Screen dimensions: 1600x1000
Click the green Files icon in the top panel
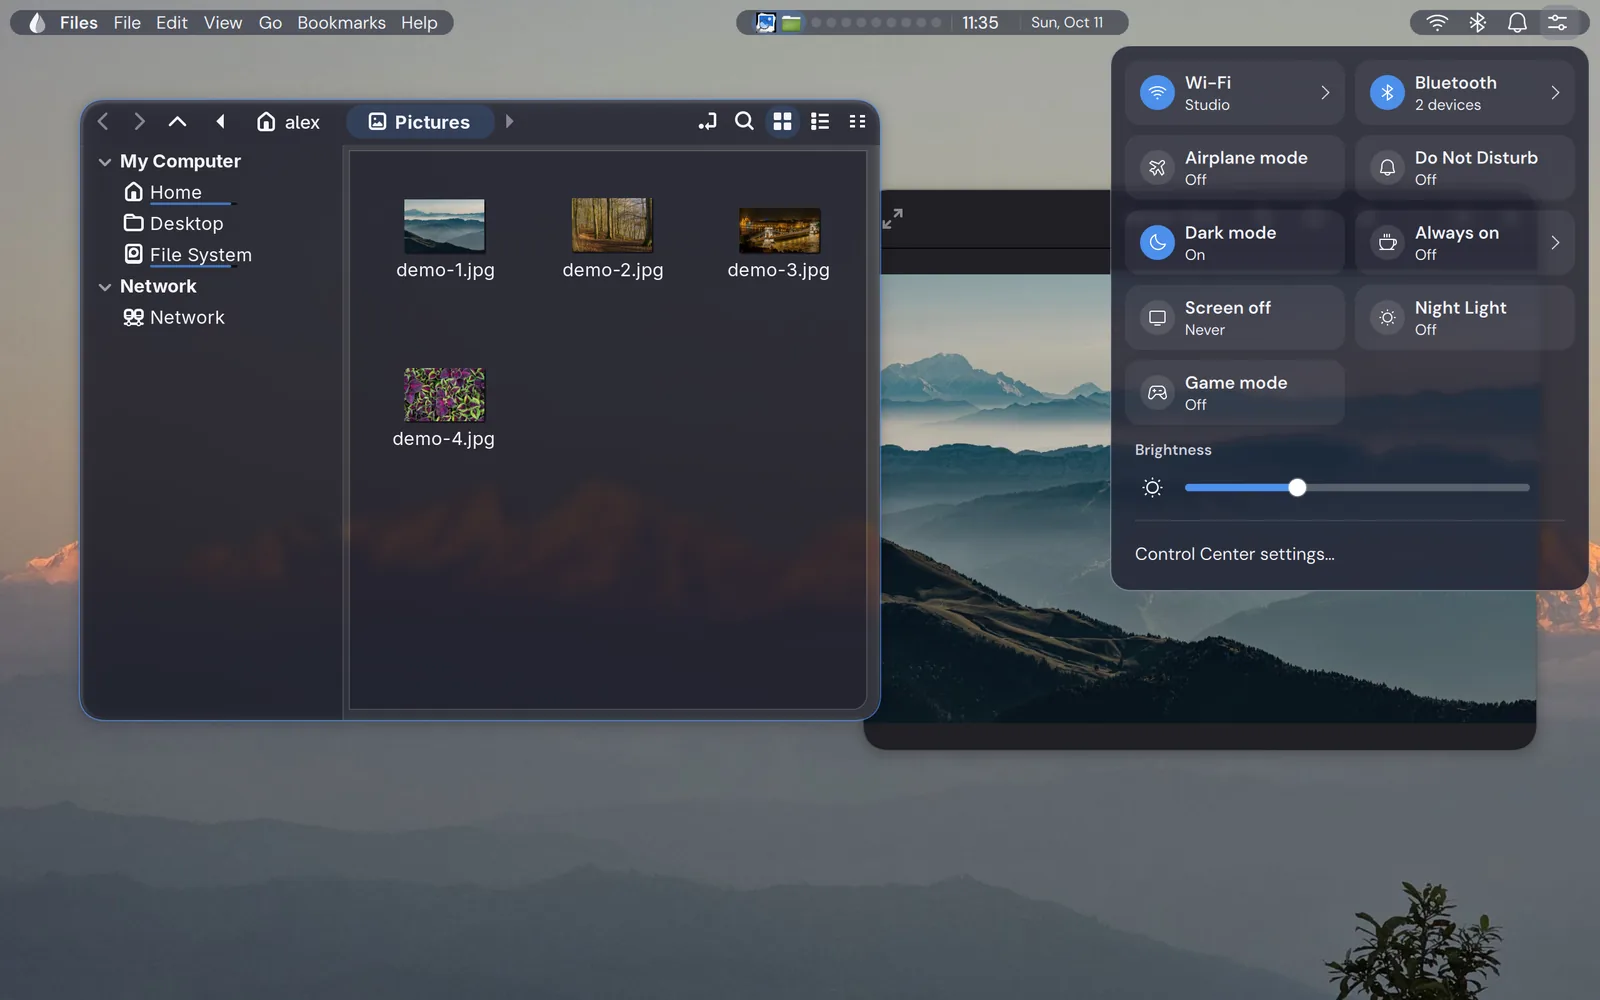[791, 22]
